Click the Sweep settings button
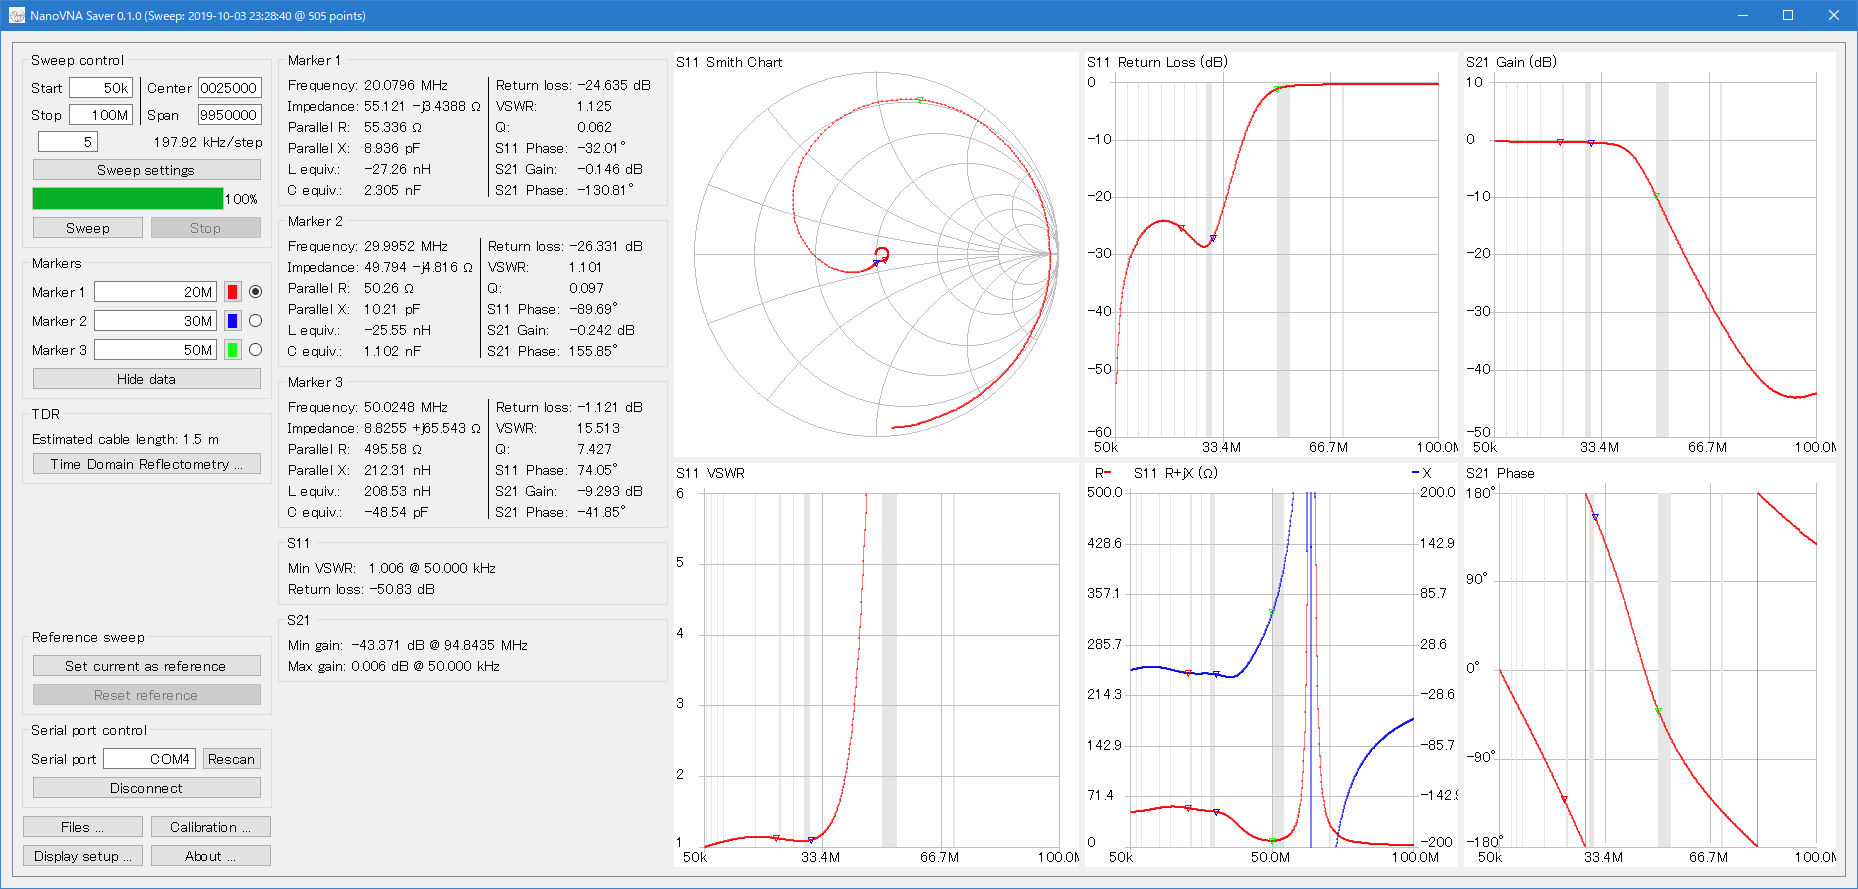This screenshot has height=889, width=1858. [146, 170]
